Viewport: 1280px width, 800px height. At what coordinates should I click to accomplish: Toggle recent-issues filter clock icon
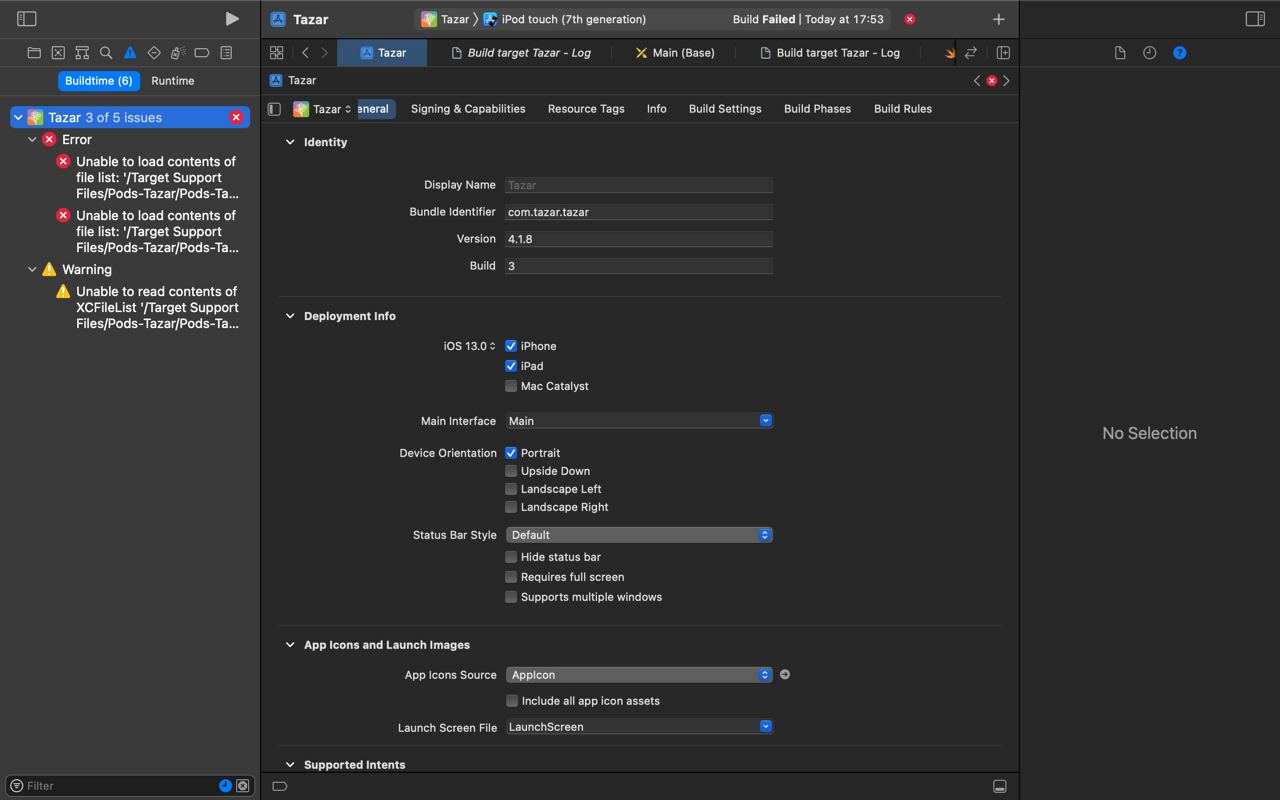point(225,786)
